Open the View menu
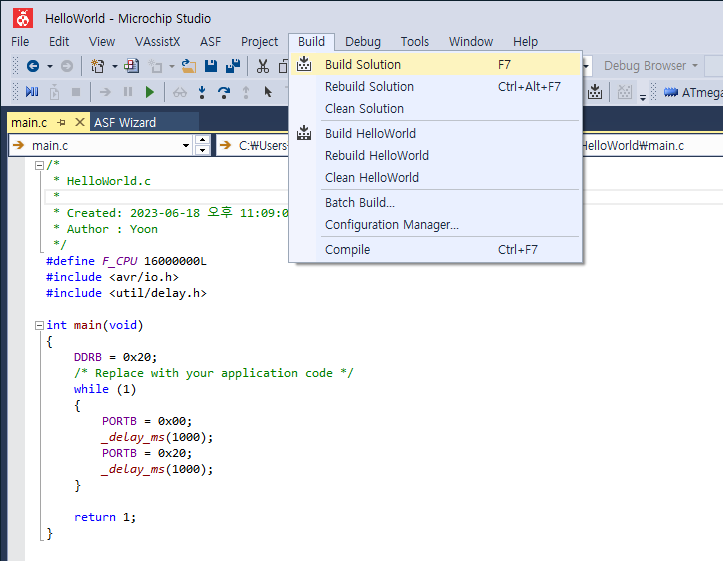This screenshot has height=561, width=723. pos(102,42)
